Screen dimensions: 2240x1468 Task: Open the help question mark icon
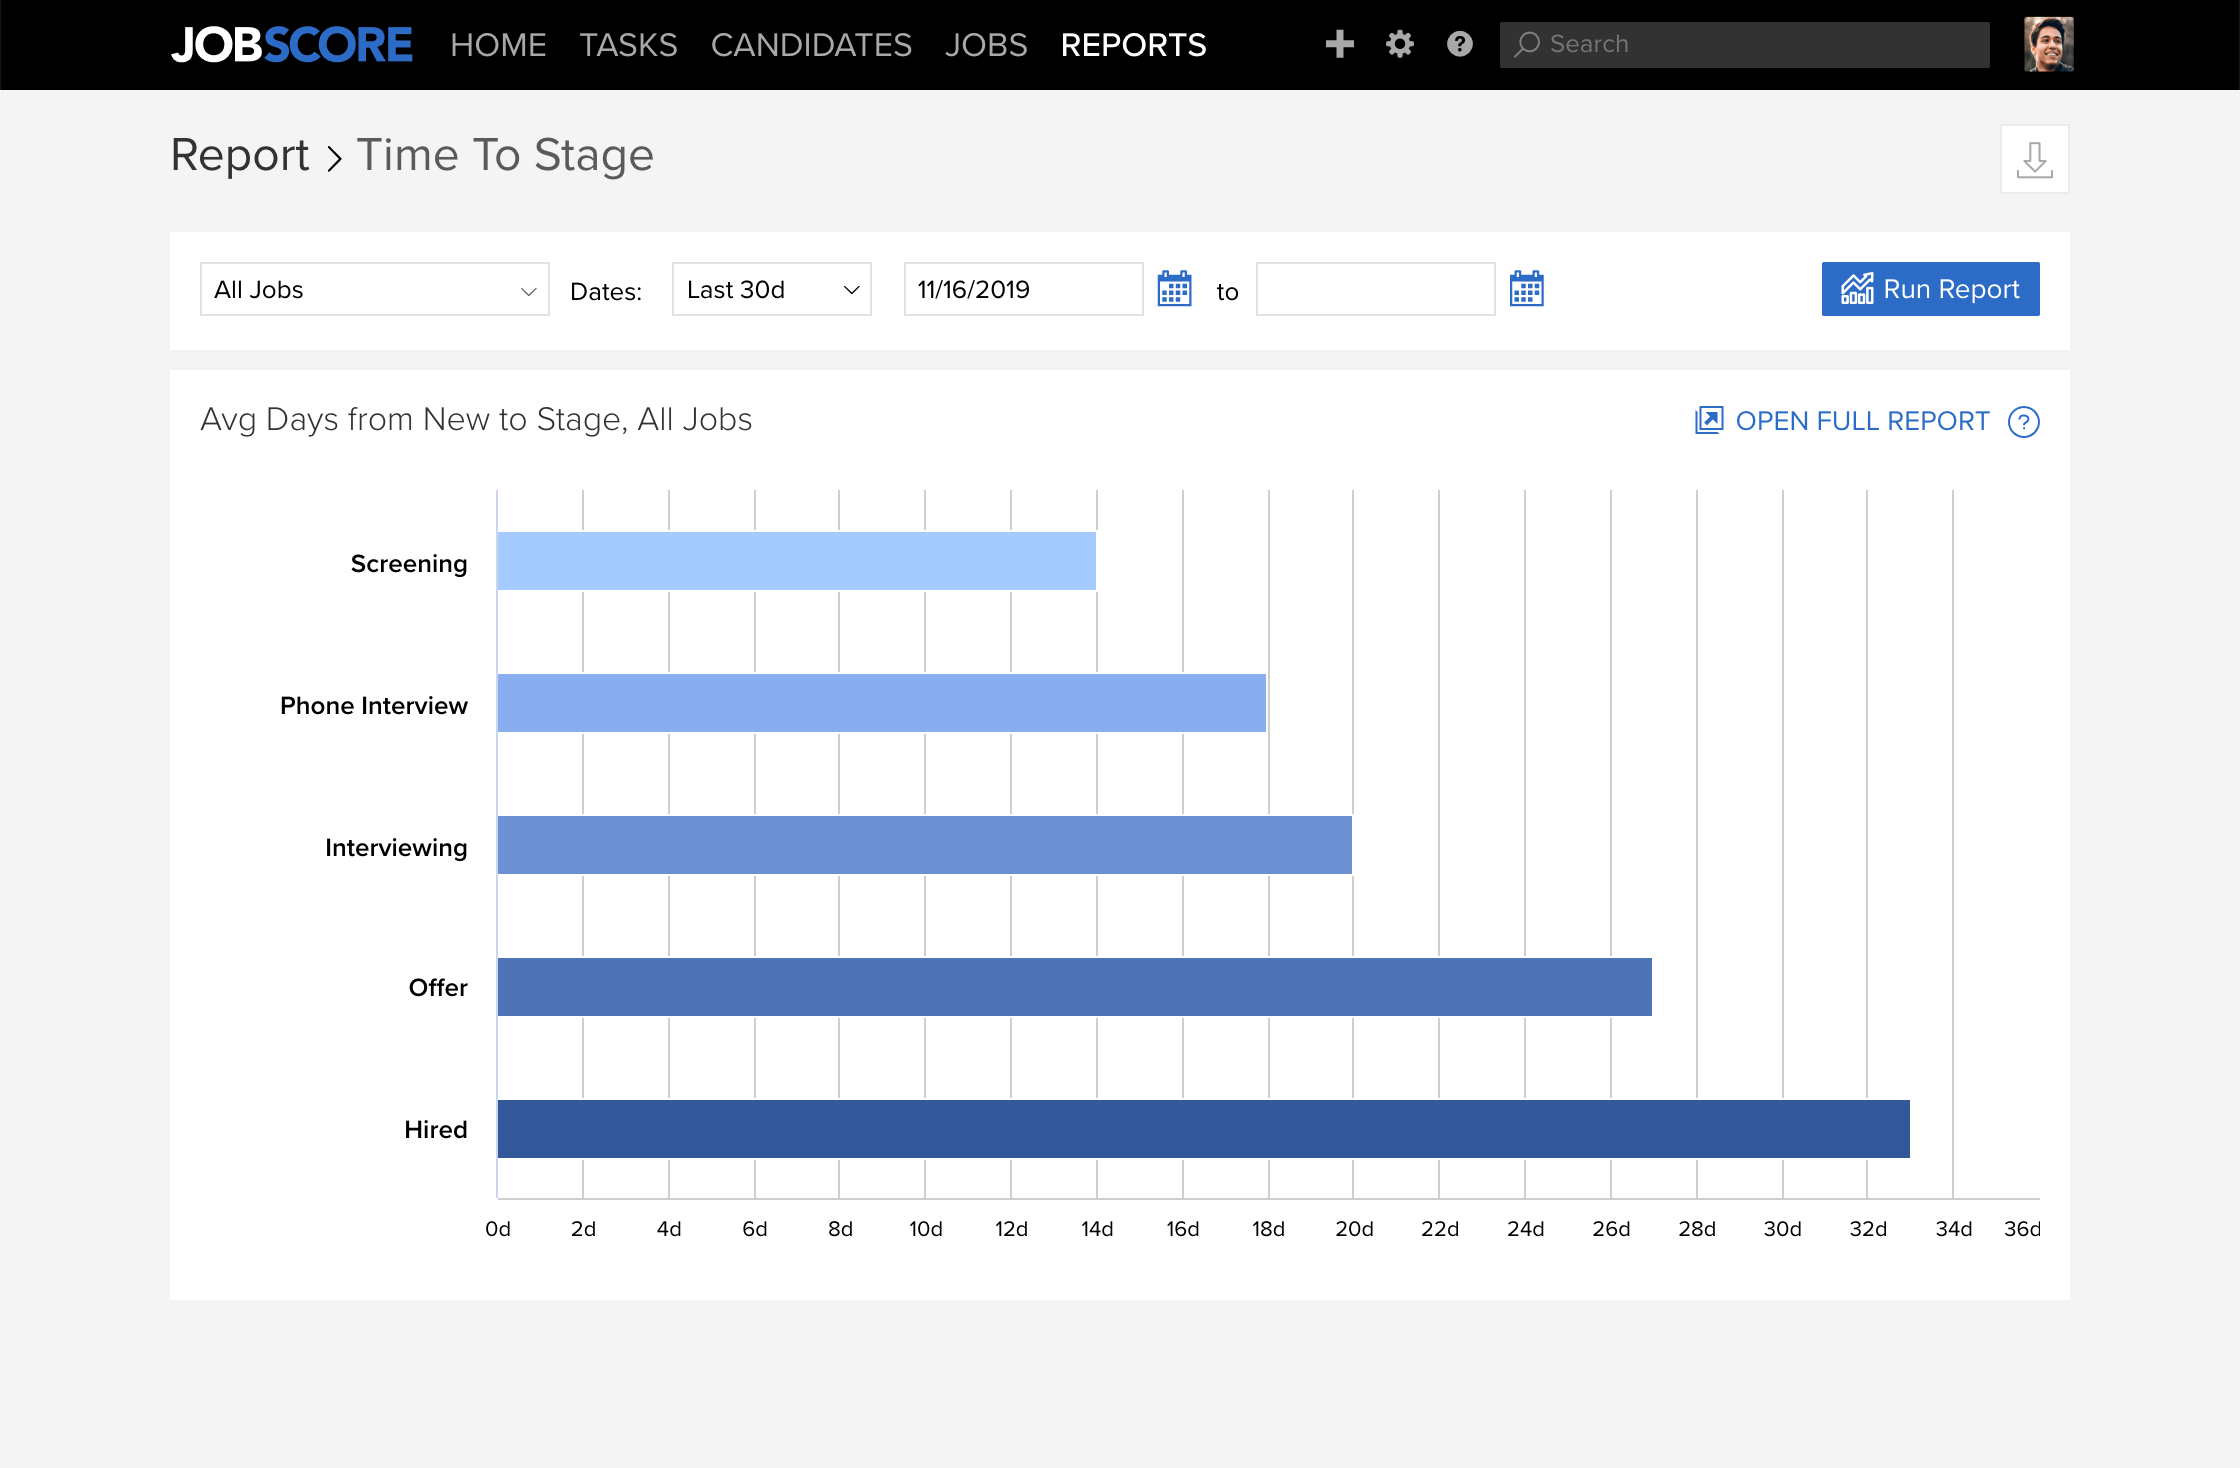(x=1460, y=44)
